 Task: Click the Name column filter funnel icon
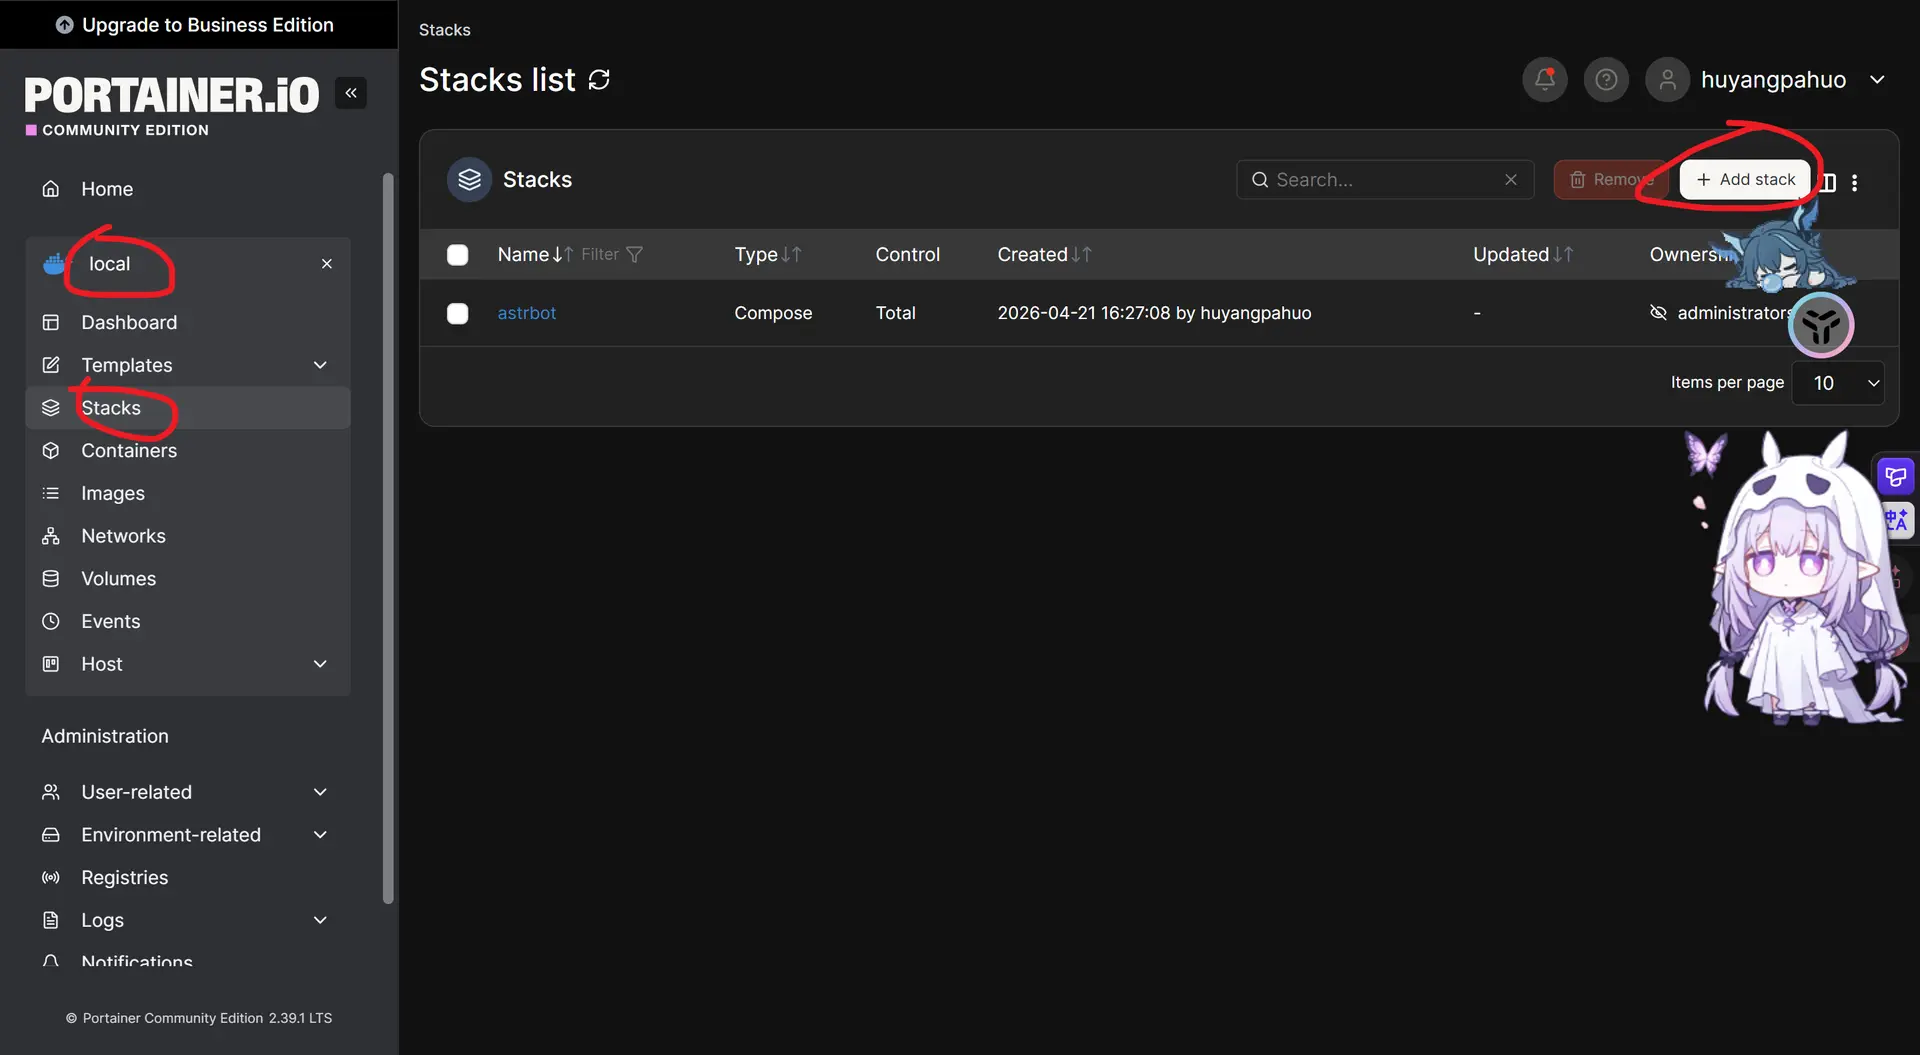634,255
